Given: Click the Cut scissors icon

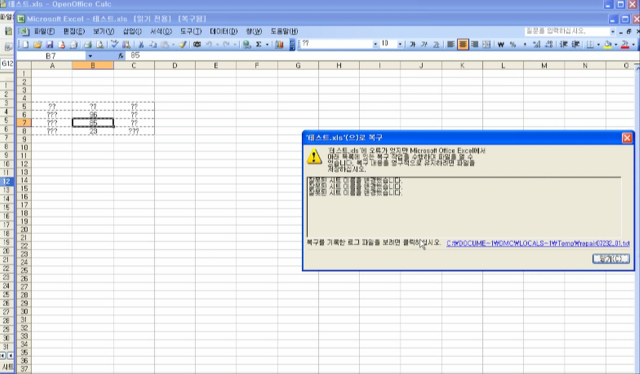Looking at the screenshot, I should pos(141,44).
